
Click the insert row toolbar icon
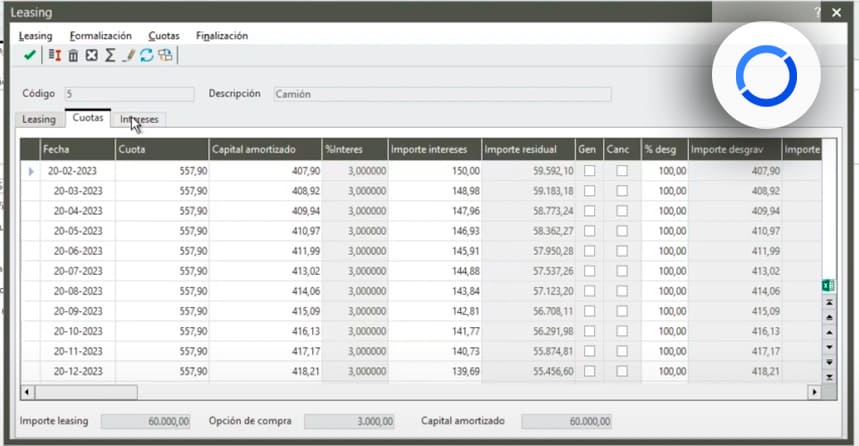coord(55,55)
